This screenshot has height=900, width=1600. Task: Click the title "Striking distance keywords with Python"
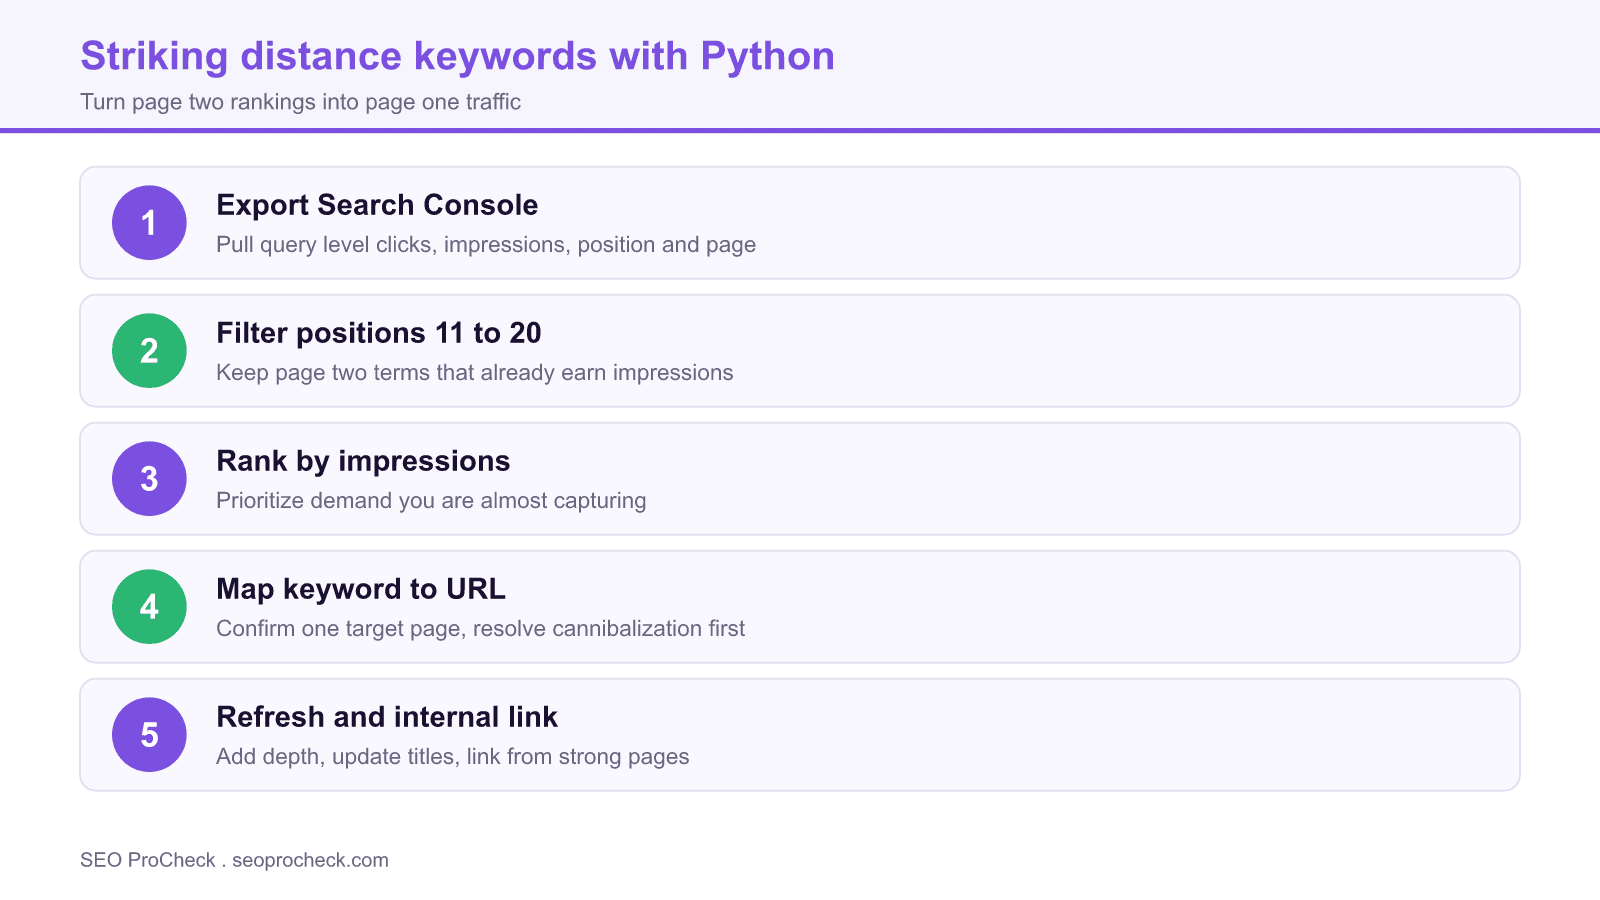457,57
